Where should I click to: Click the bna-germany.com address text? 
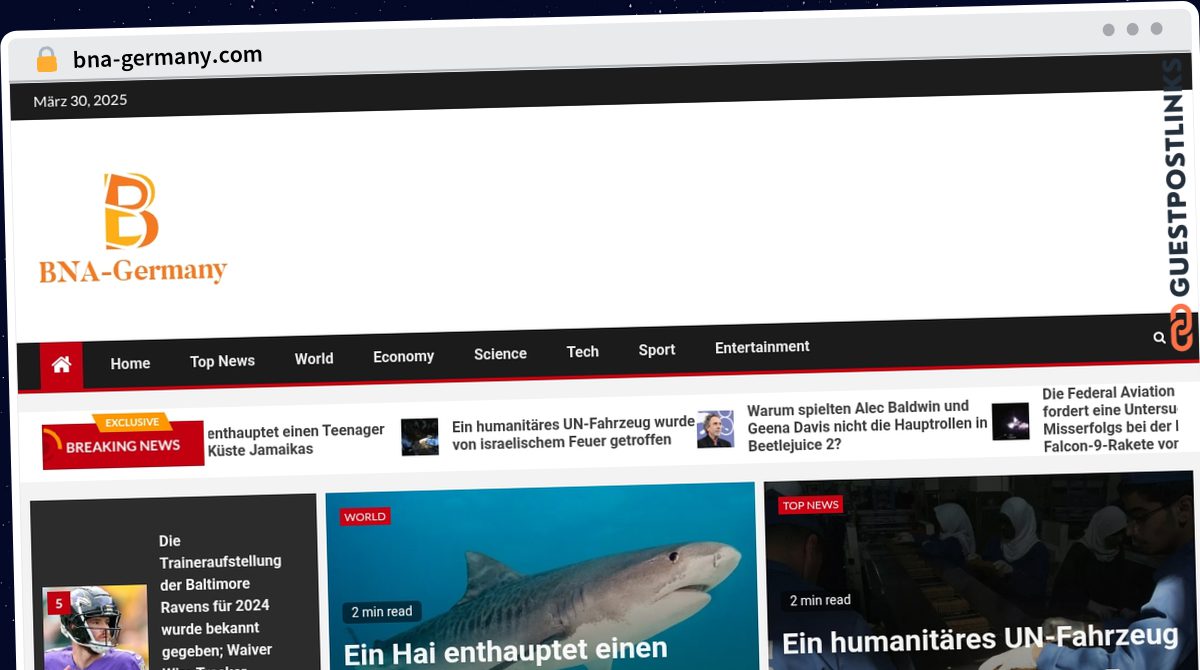point(168,57)
